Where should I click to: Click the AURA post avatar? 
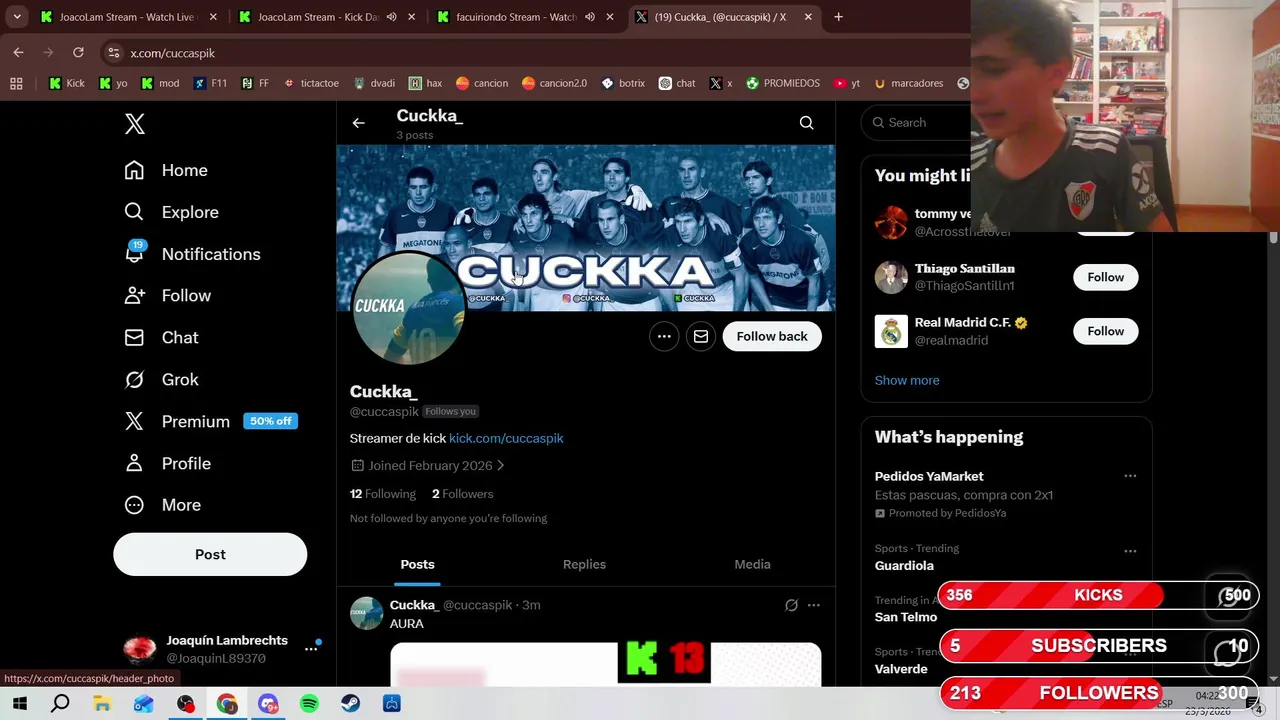tap(366, 613)
